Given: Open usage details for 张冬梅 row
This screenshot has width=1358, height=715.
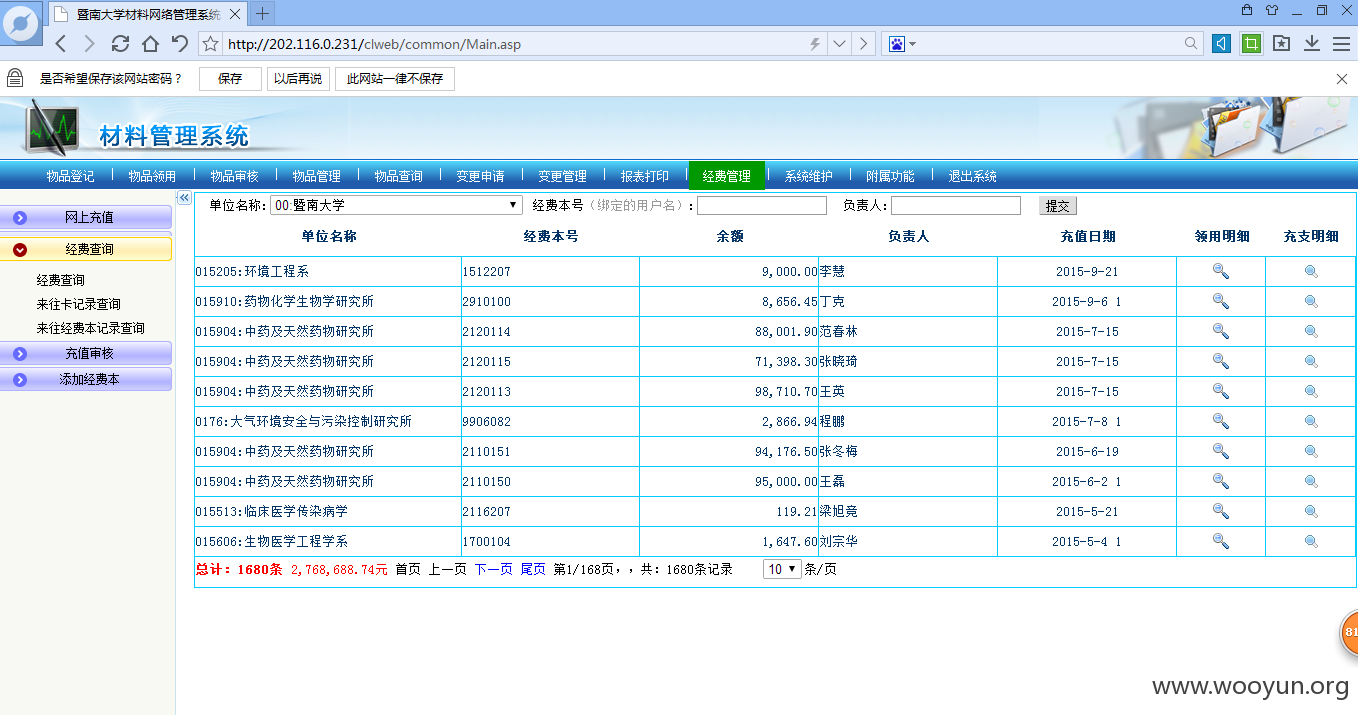Looking at the screenshot, I should pyautogui.click(x=1220, y=451).
